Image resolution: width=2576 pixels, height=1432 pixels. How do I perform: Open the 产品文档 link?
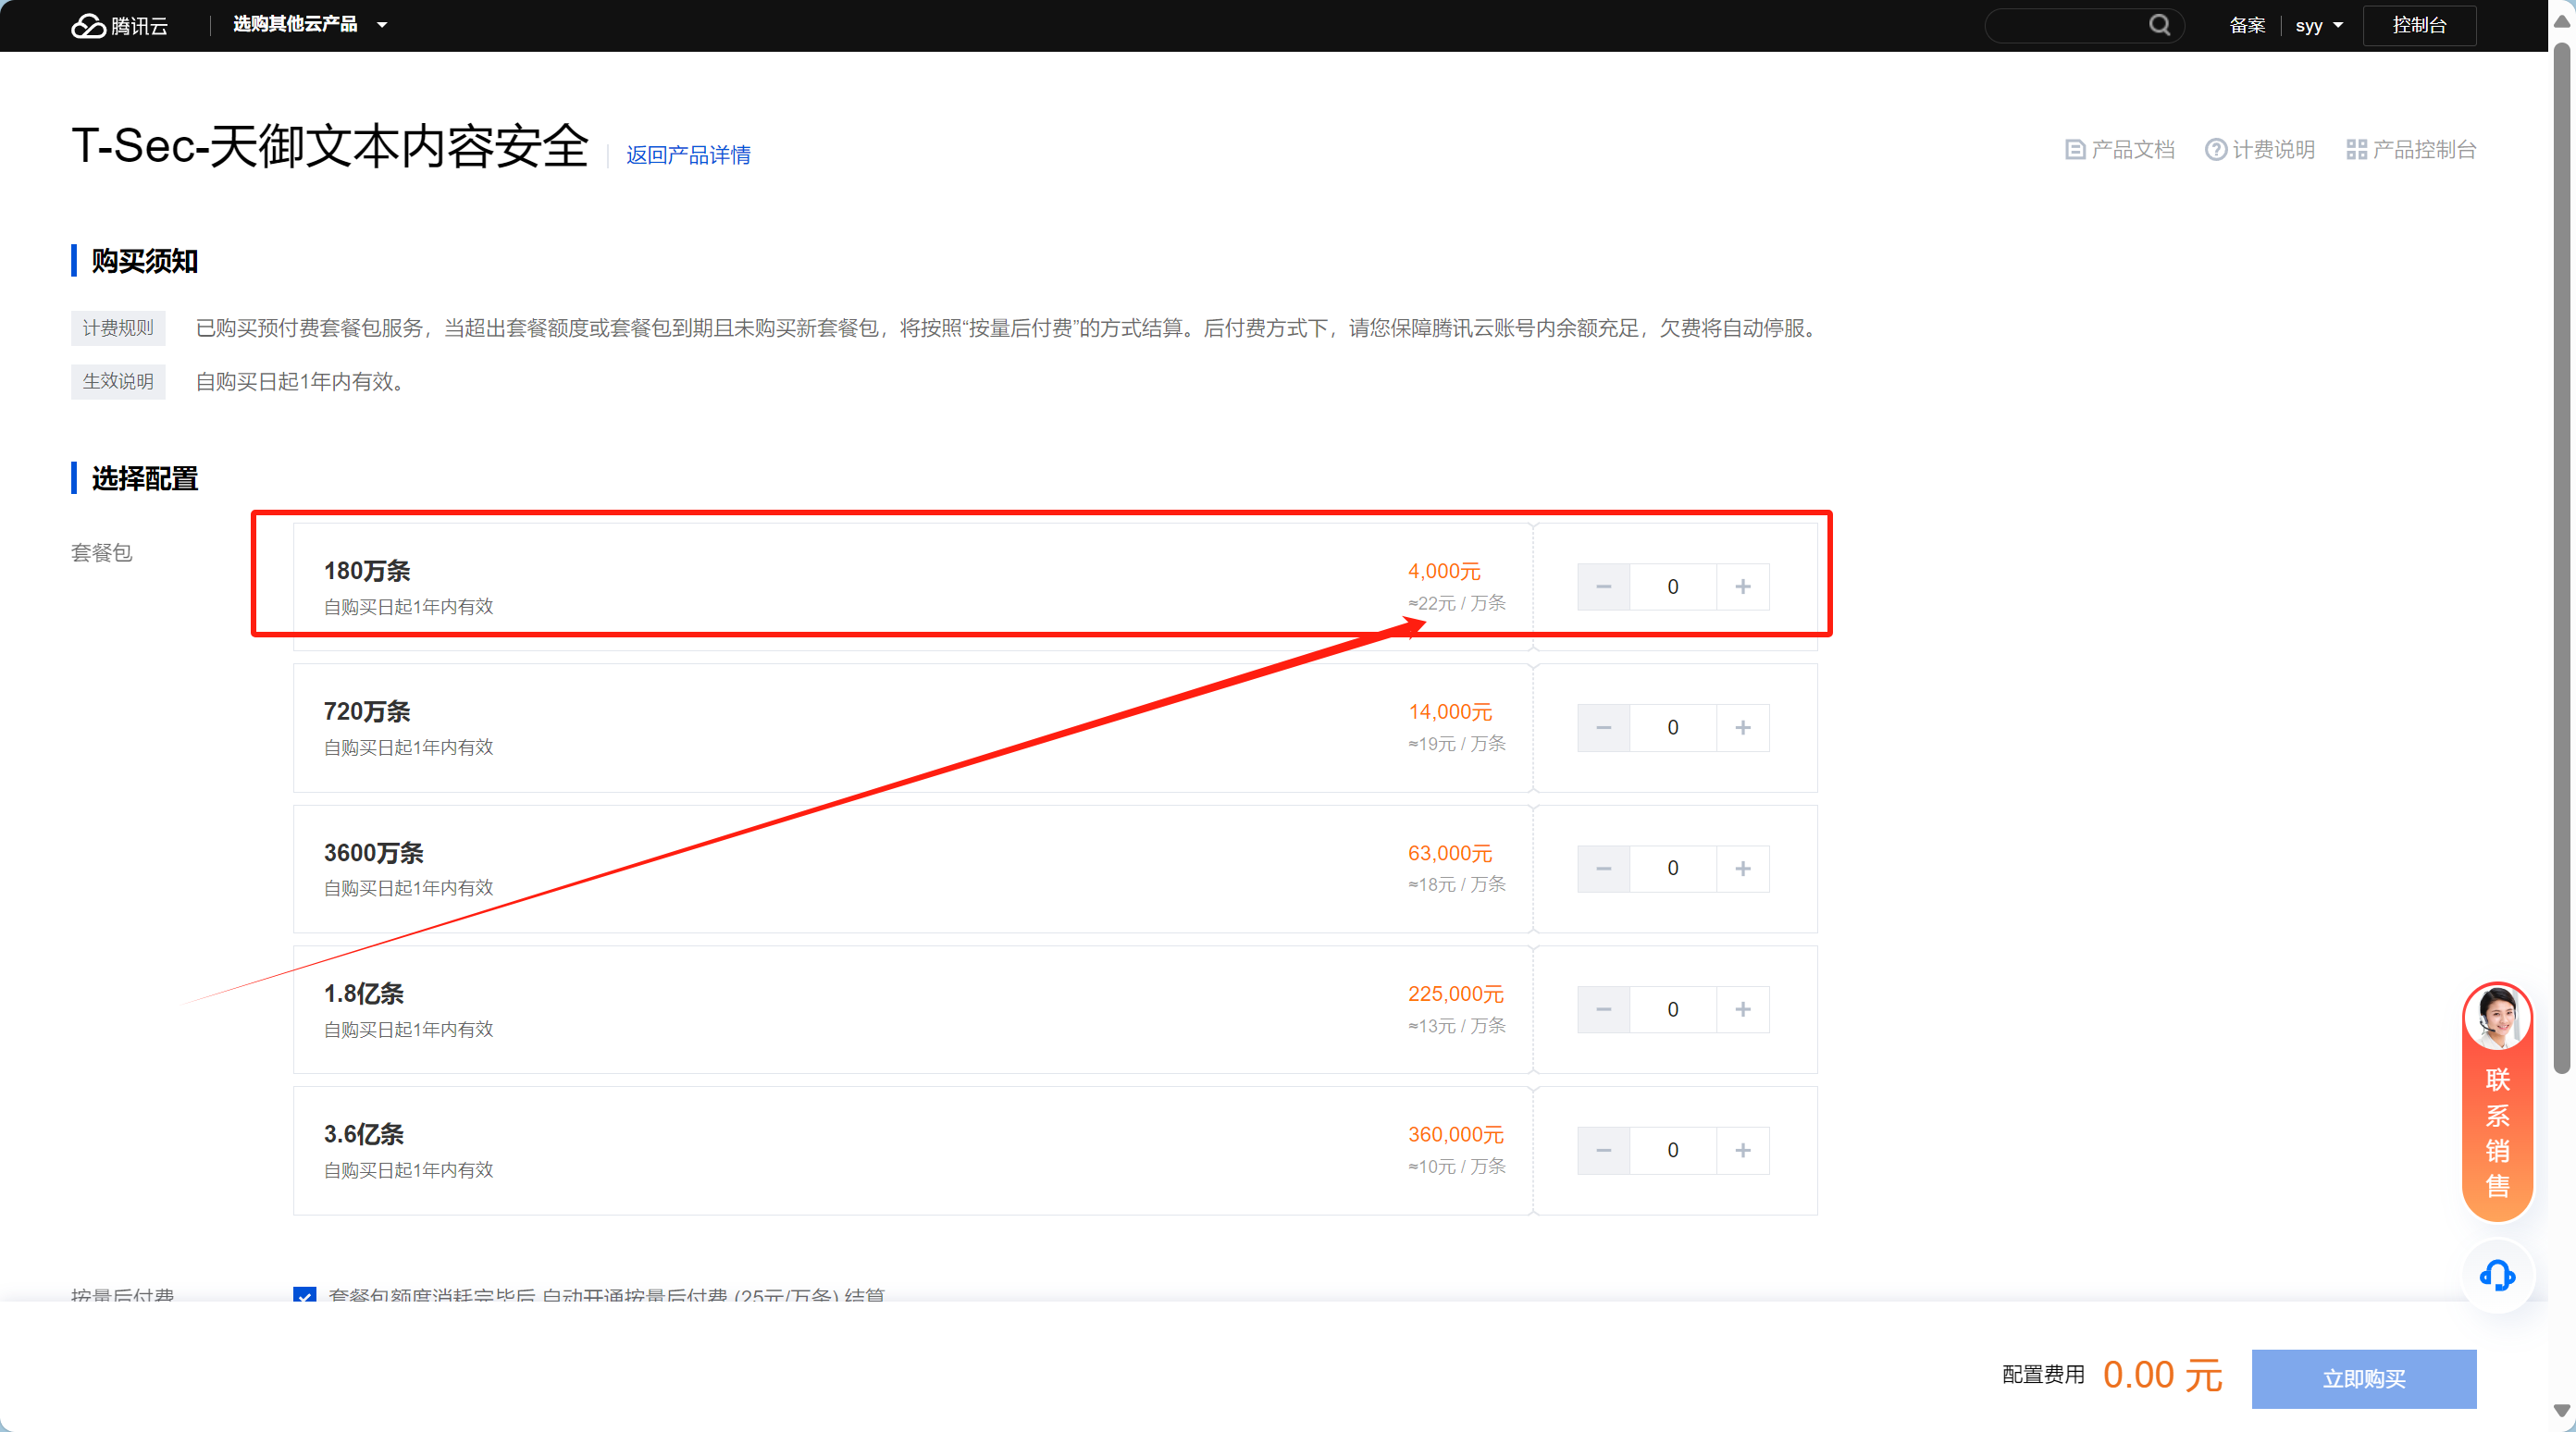pos(2120,150)
